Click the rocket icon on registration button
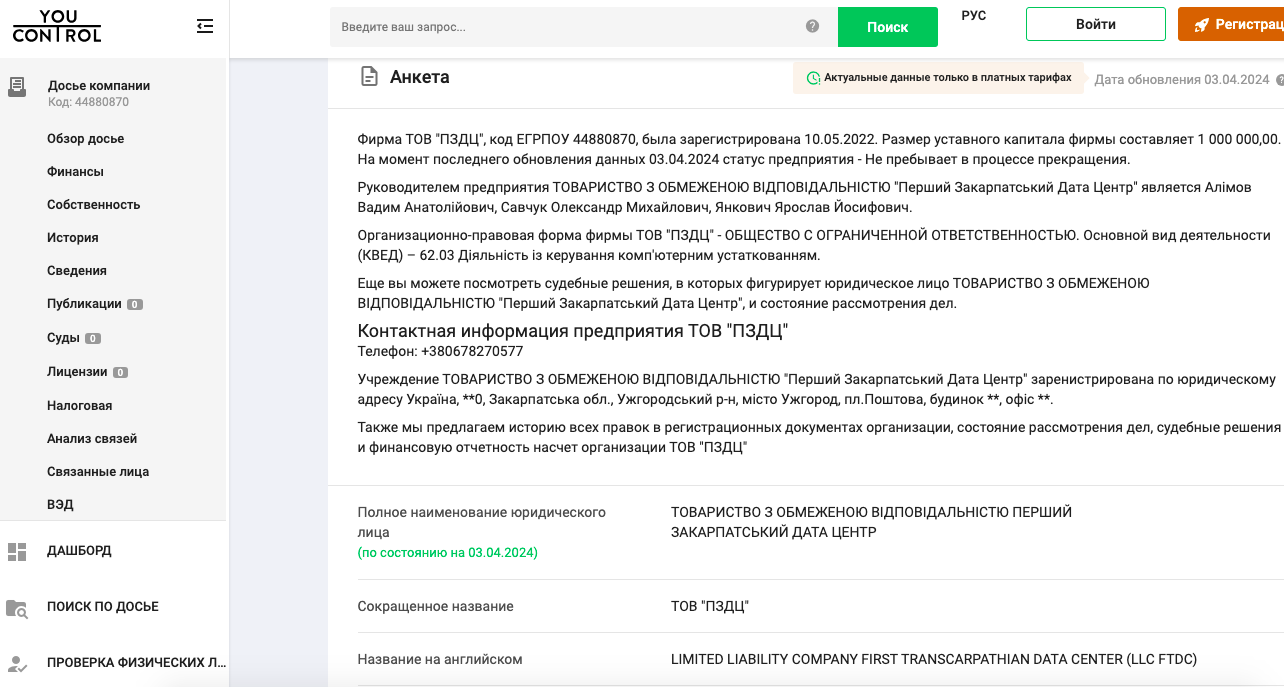 1201,25
